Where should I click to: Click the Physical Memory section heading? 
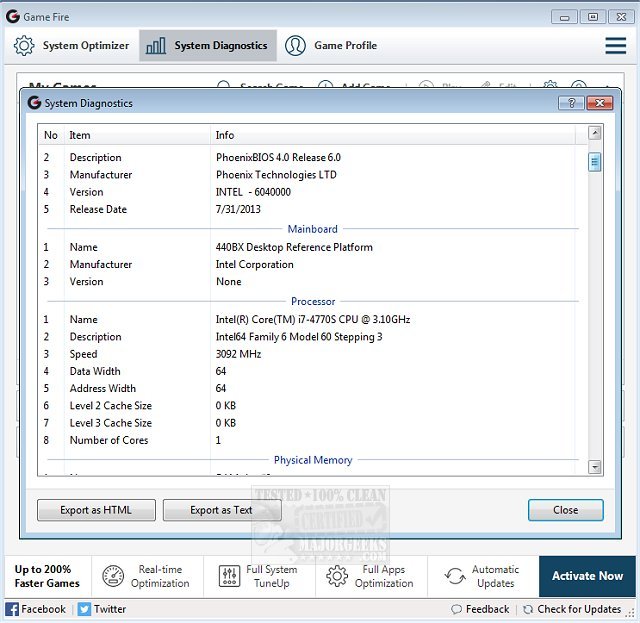click(313, 460)
